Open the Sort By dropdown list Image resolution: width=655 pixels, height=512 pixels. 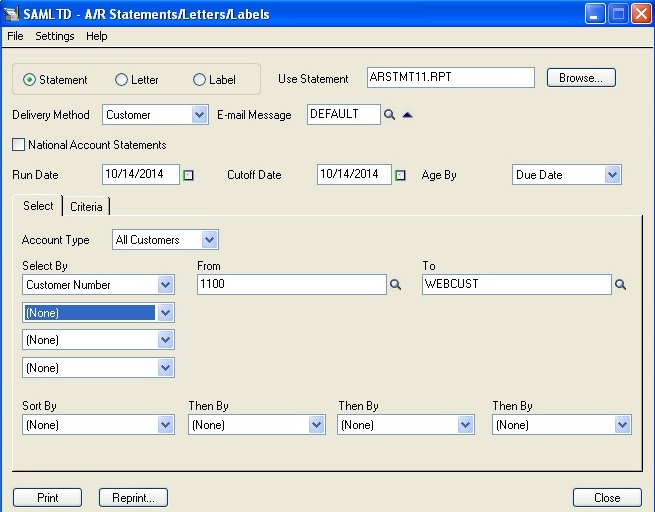click(x=166, y=425)
